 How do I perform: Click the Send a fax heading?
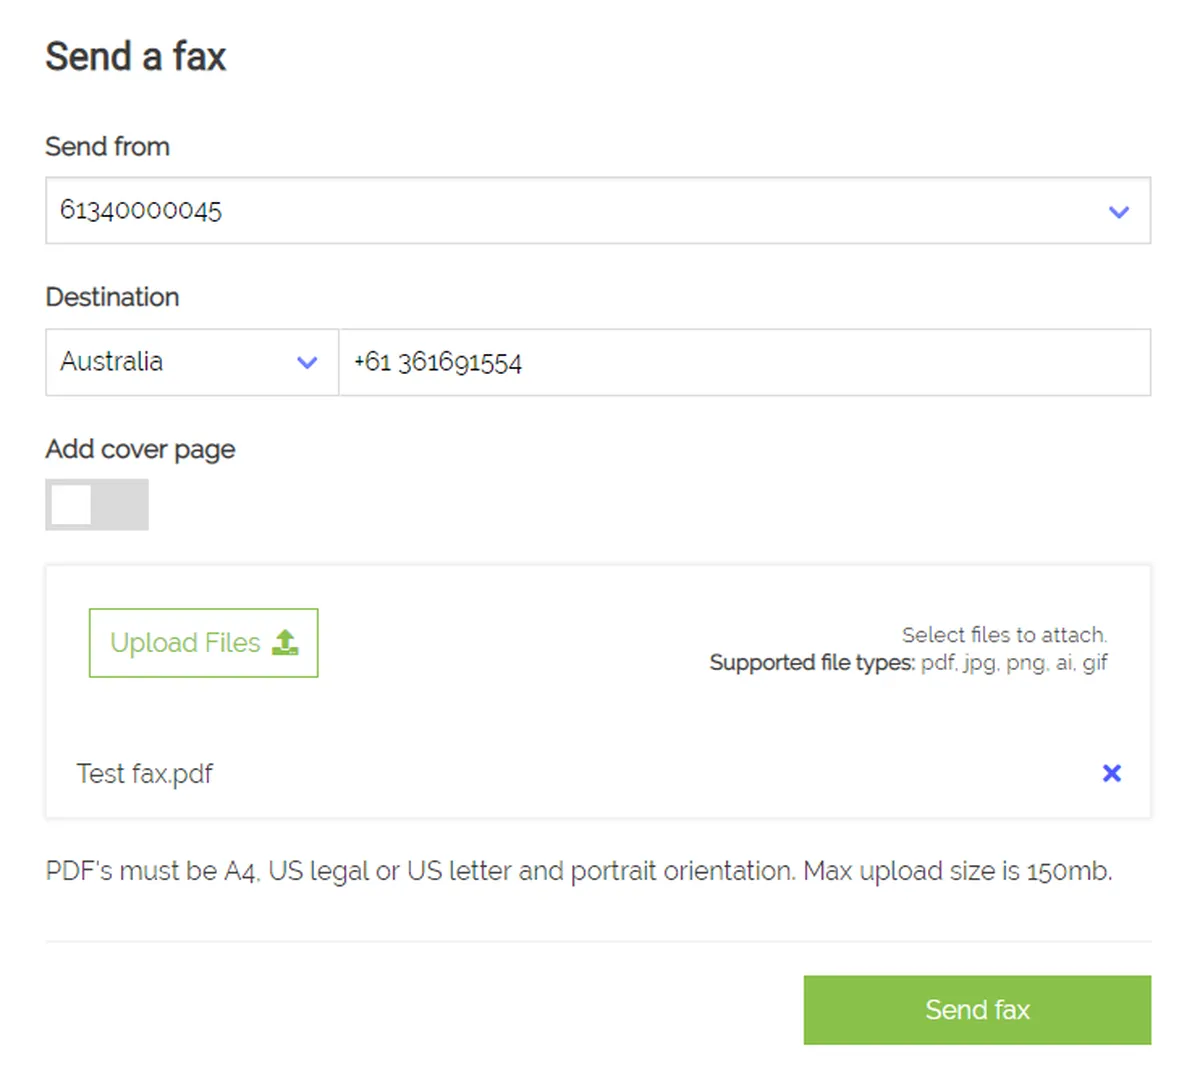point(136,57)
